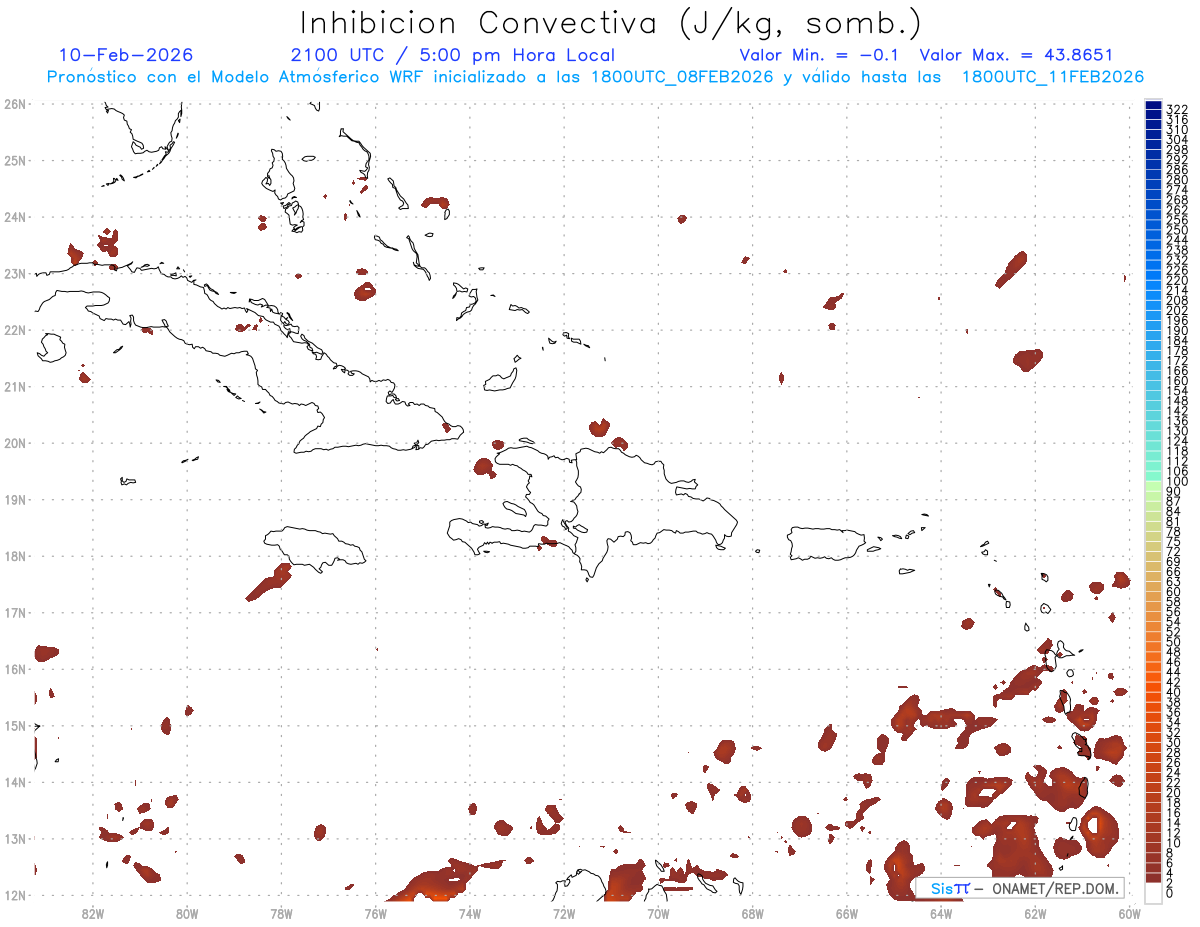Click the '72W' longitude label
Image resolution: width=1200 pixels, height=927 pixels.
pyautogui.click(x=564, y=912)
